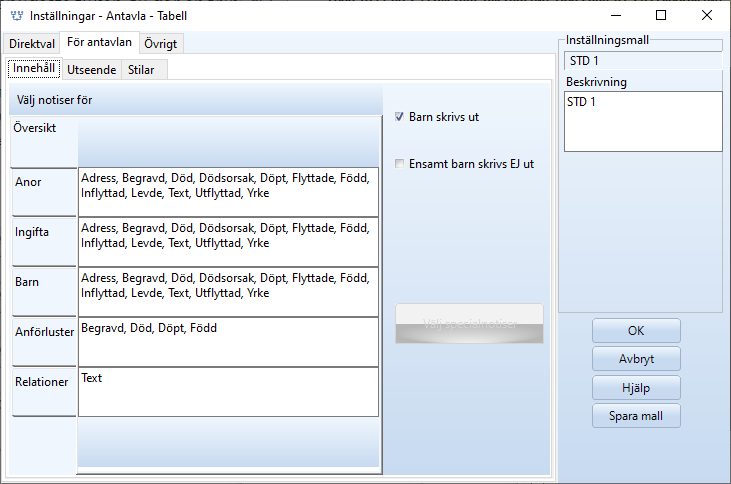Choose the Anor category button
This screenshot has height=484, width=731.
click(43, 192)
